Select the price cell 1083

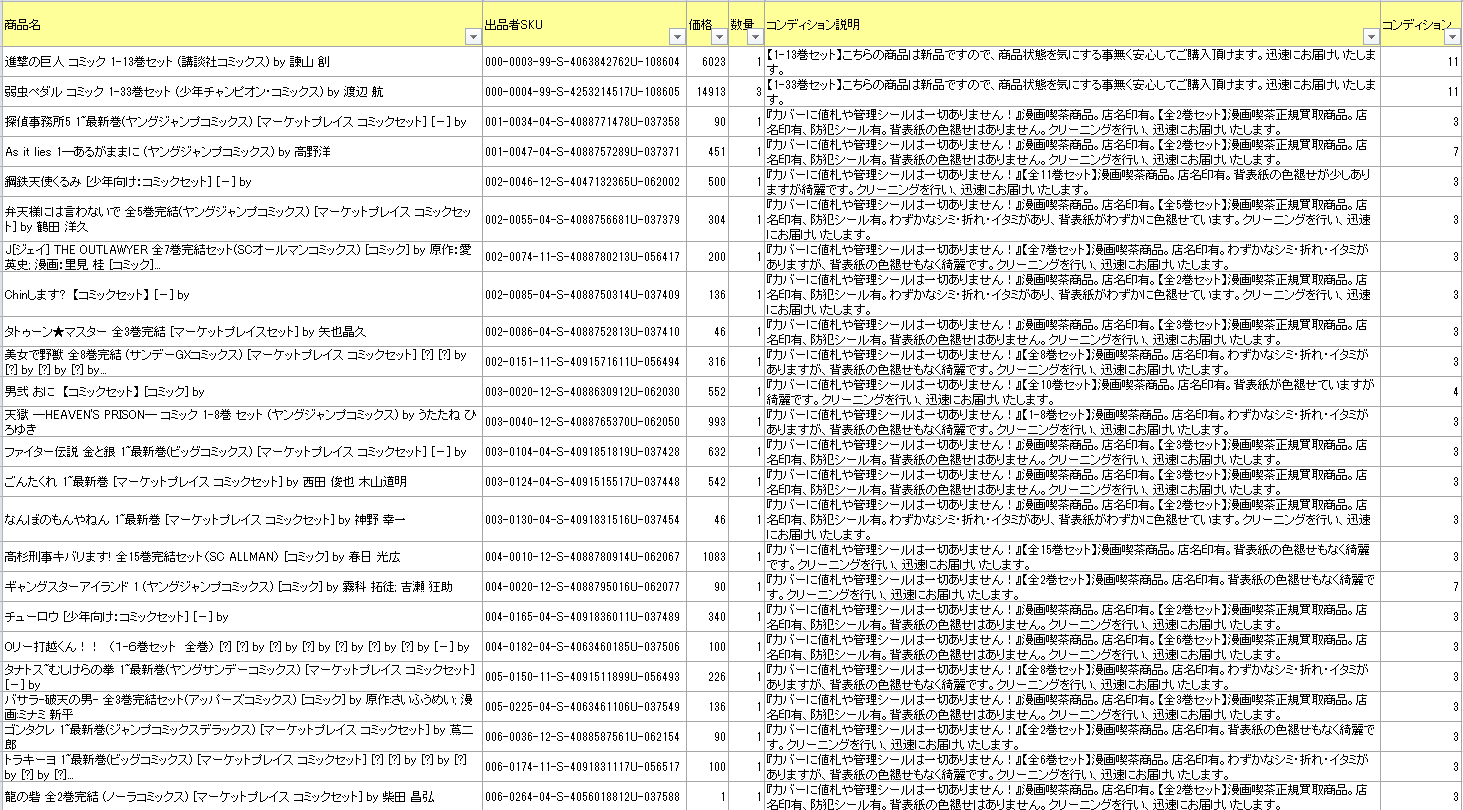point(707,557)
